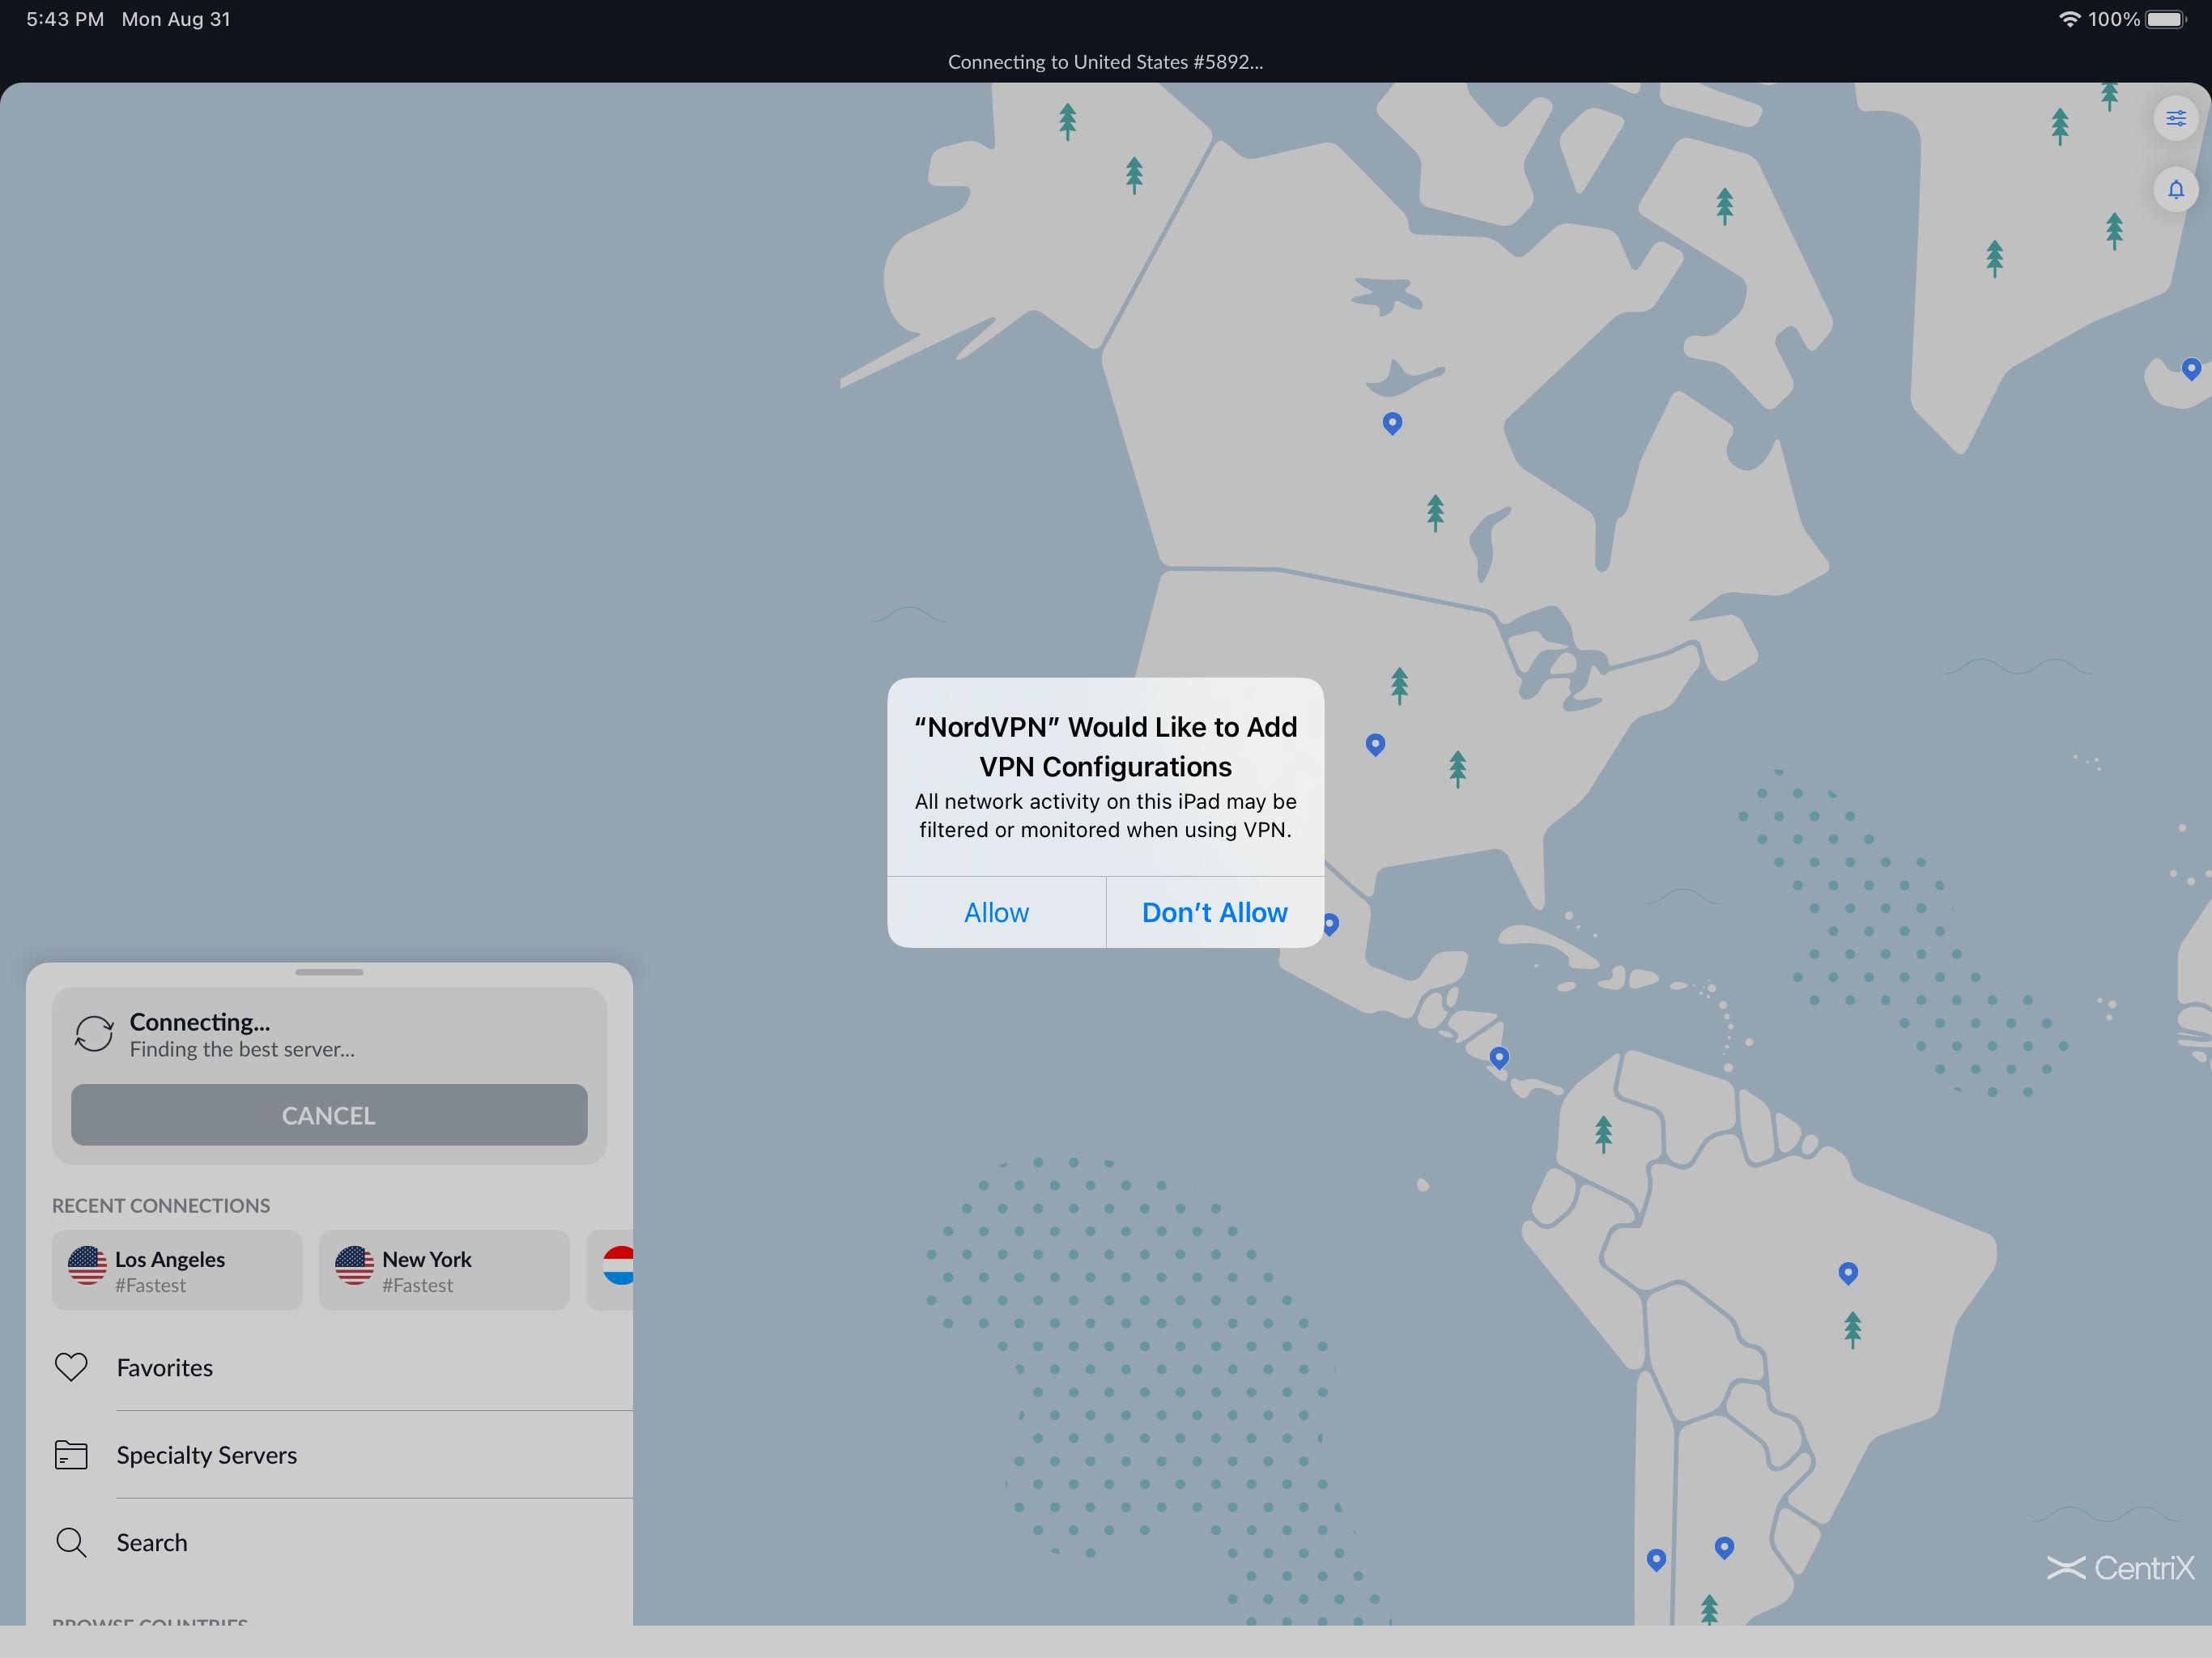
Task: Reconnect to New York recent connection
Action: pos(444,1270)
